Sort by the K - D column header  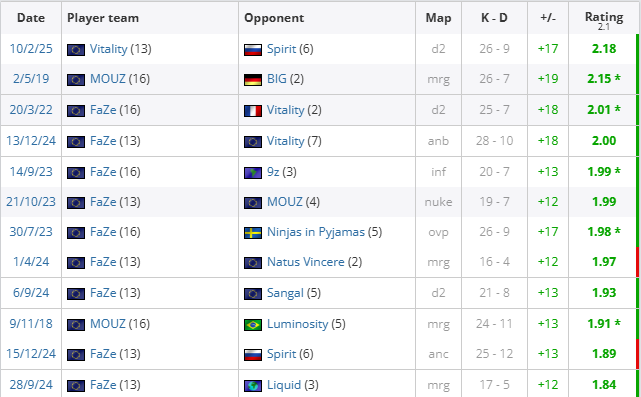[x=494, y=18]
